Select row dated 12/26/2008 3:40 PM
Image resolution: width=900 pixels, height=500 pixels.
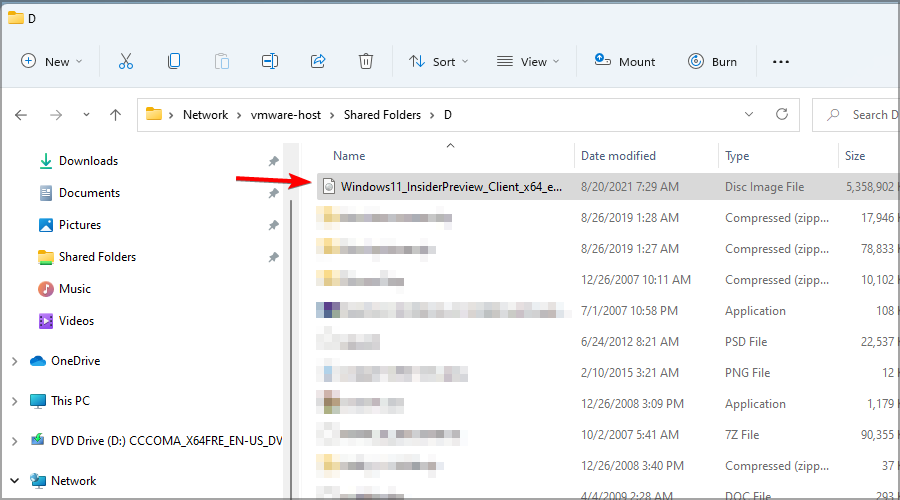click(x=608, y=466)
